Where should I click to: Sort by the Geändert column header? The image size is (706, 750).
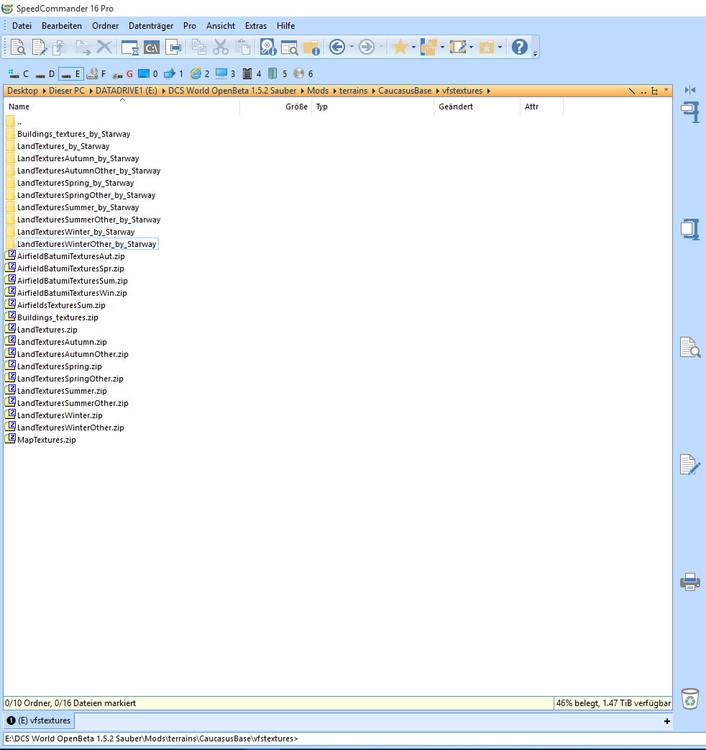(x=476, y=107)
